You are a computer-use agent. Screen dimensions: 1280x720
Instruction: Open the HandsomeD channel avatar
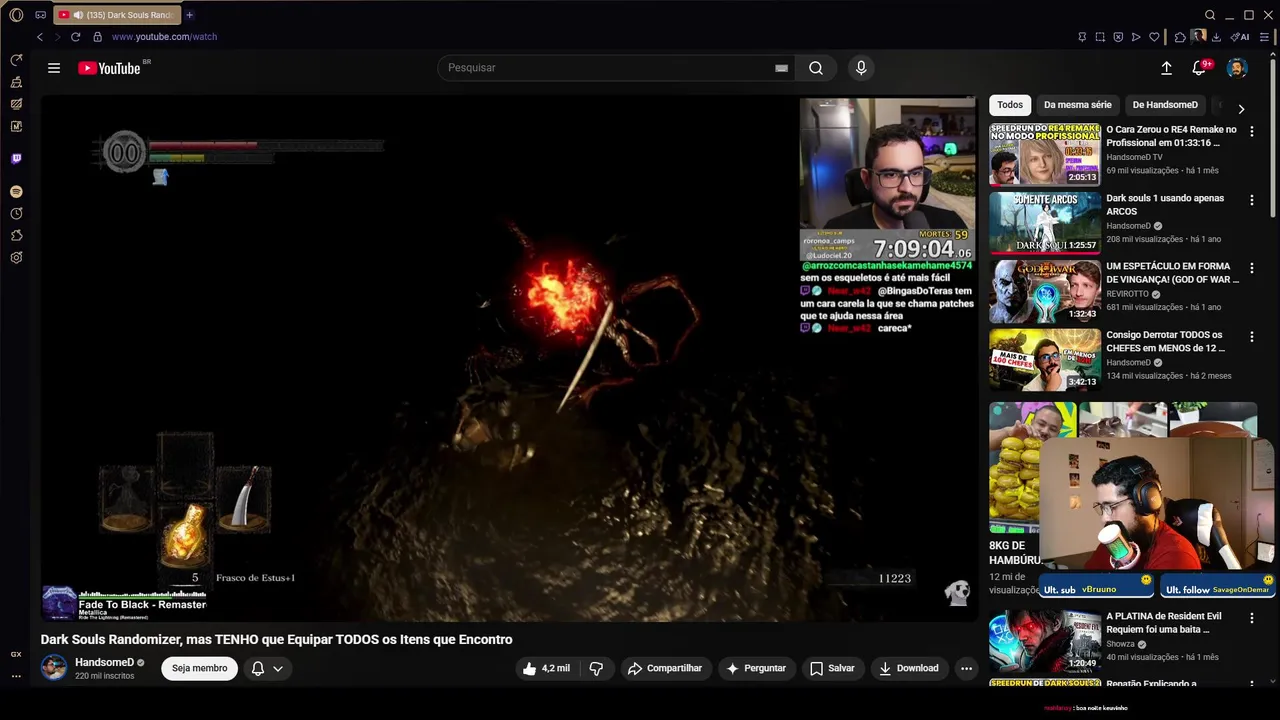tap(54, 668)
